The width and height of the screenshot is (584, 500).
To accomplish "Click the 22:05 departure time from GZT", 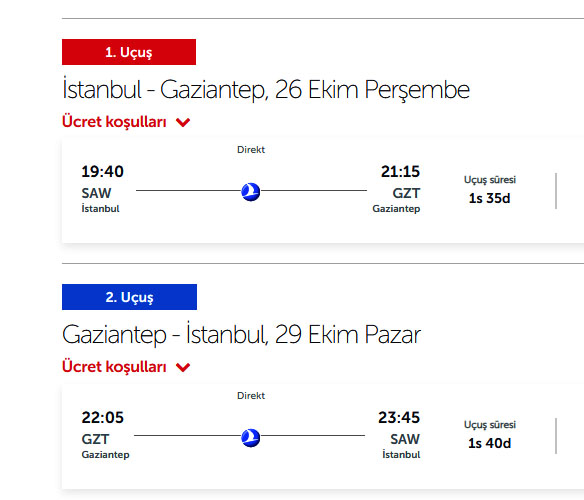I will [x=102, y=417].
